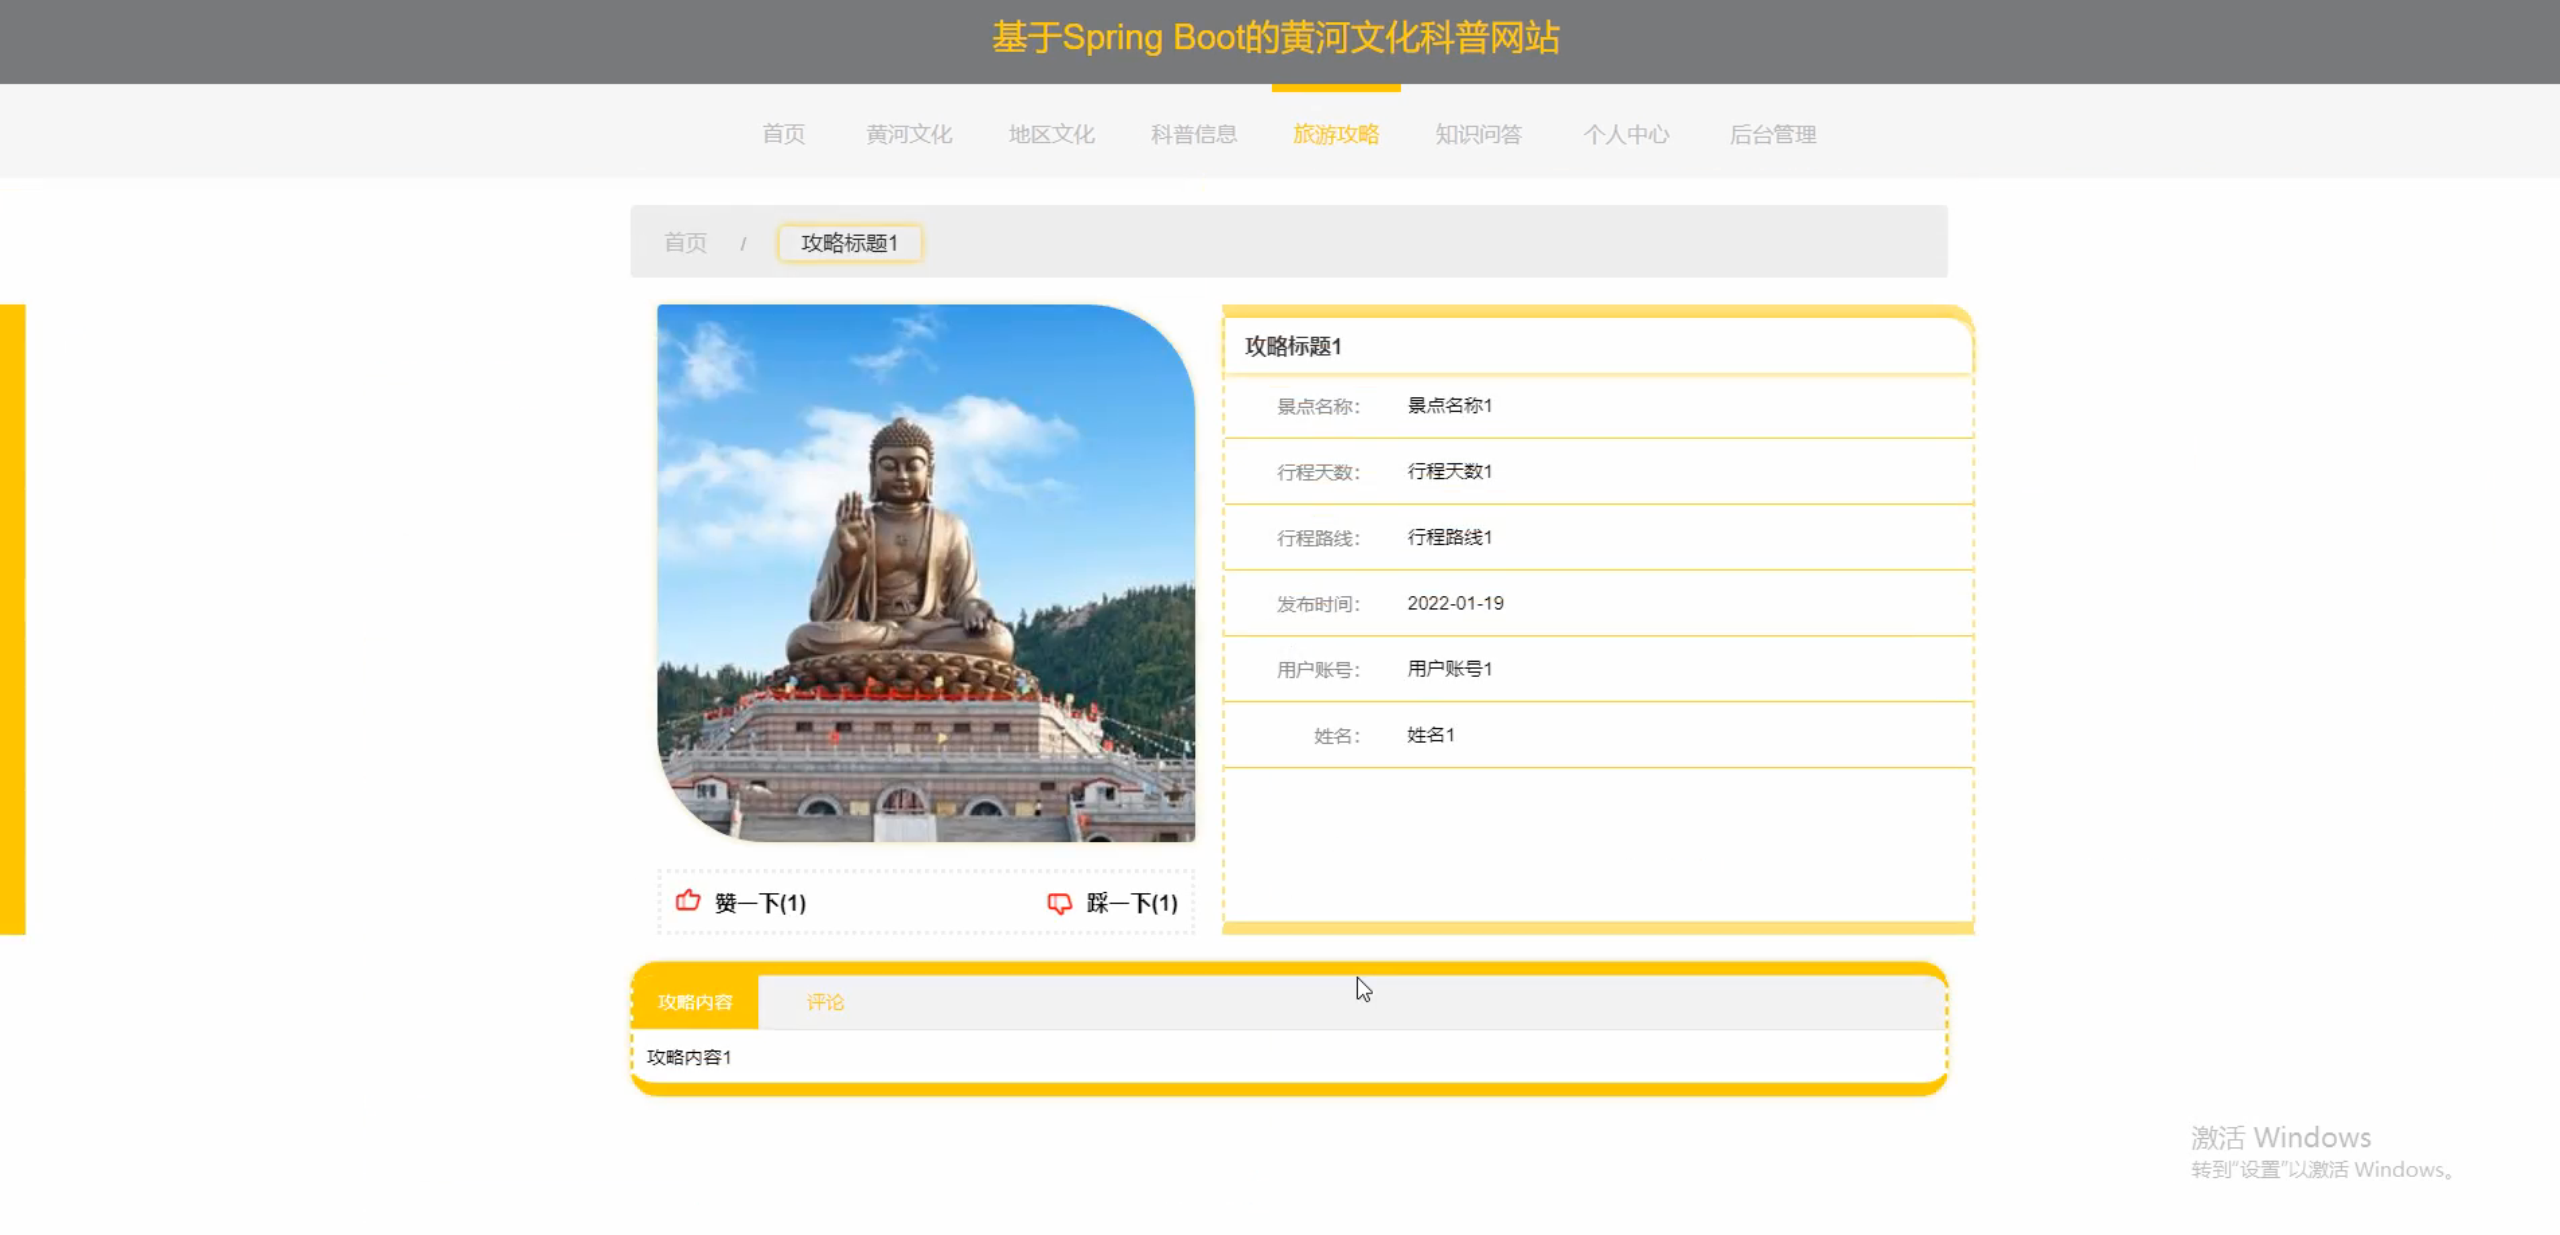Select the 攻略内容 tab
The width and height of the screenshot is (2560, 1235).
coord(695,1002)
